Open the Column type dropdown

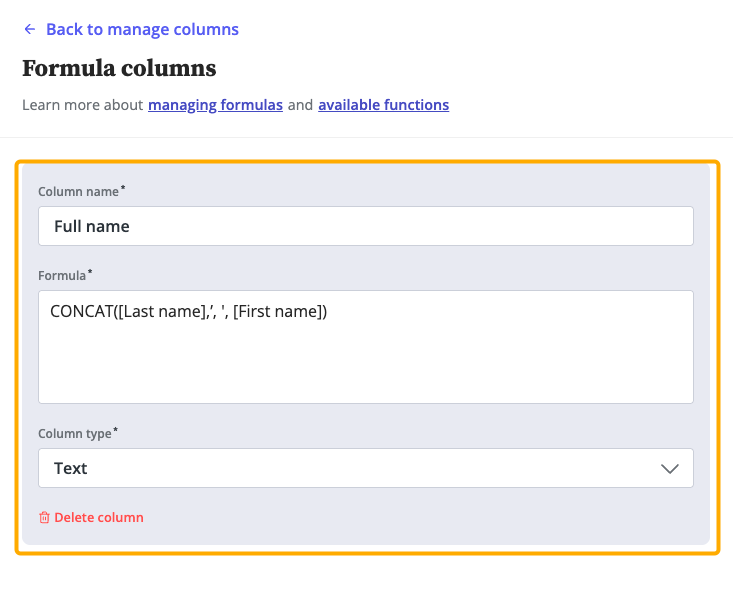pos(365,468)
